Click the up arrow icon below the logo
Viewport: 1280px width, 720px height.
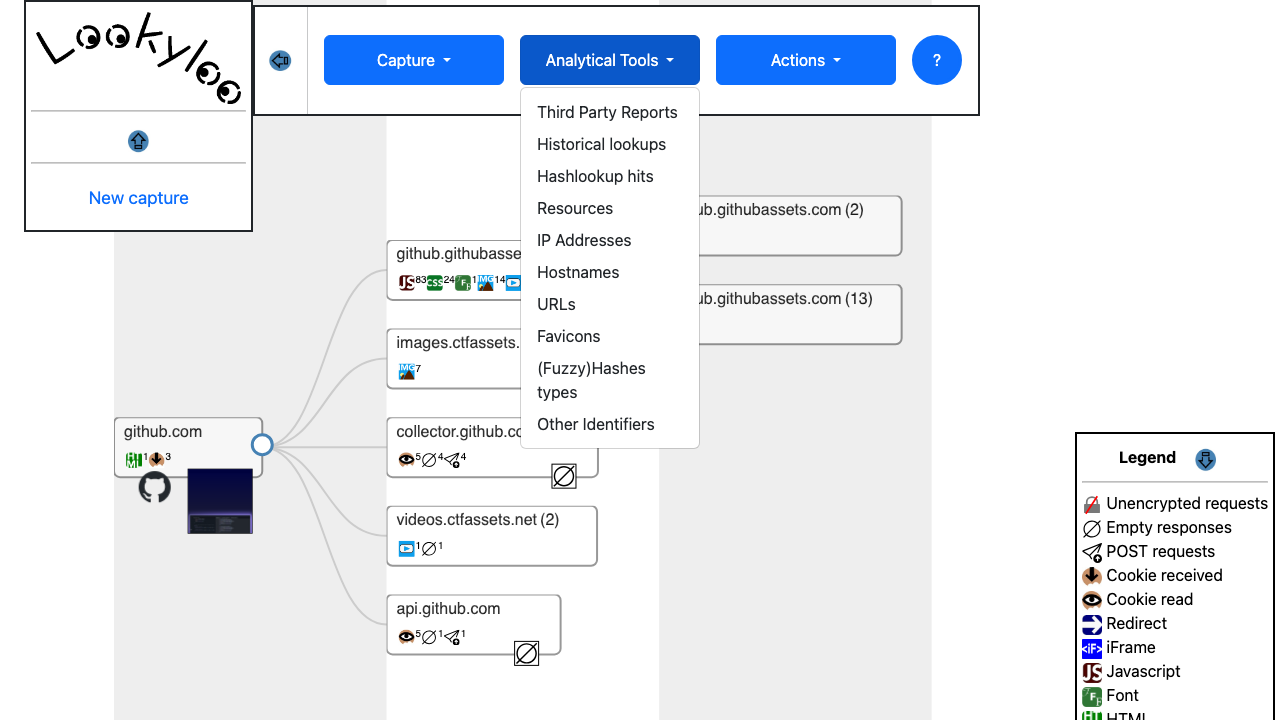(138, 142)
